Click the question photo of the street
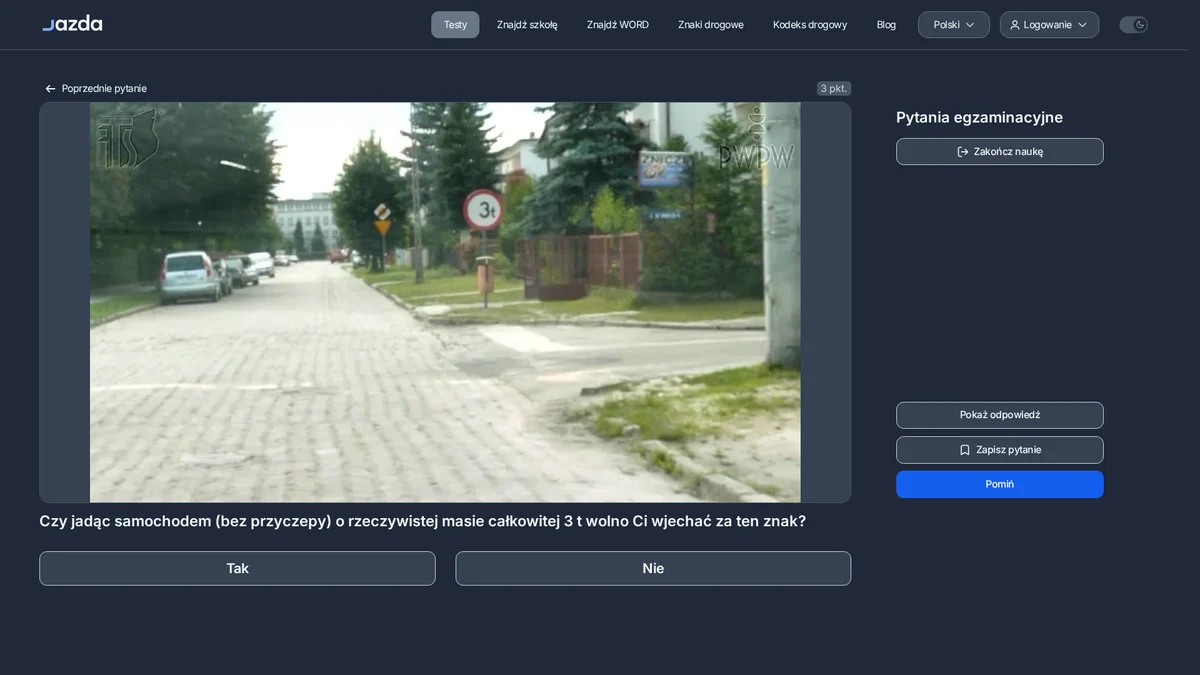The image size is (1200, 675). (445, 302)
